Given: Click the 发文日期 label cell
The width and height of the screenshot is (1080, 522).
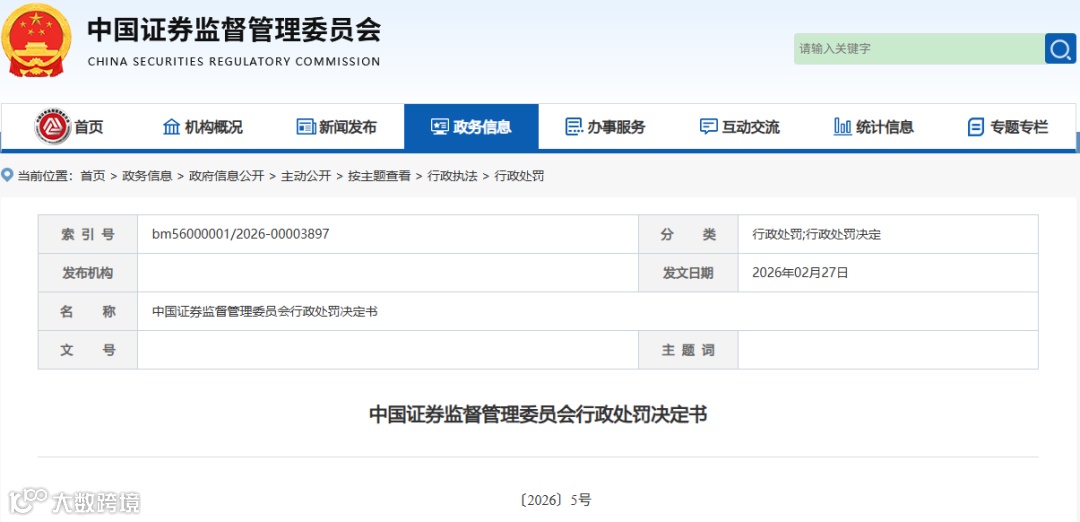Looking at the screenshot, I should tap(688, 273).
